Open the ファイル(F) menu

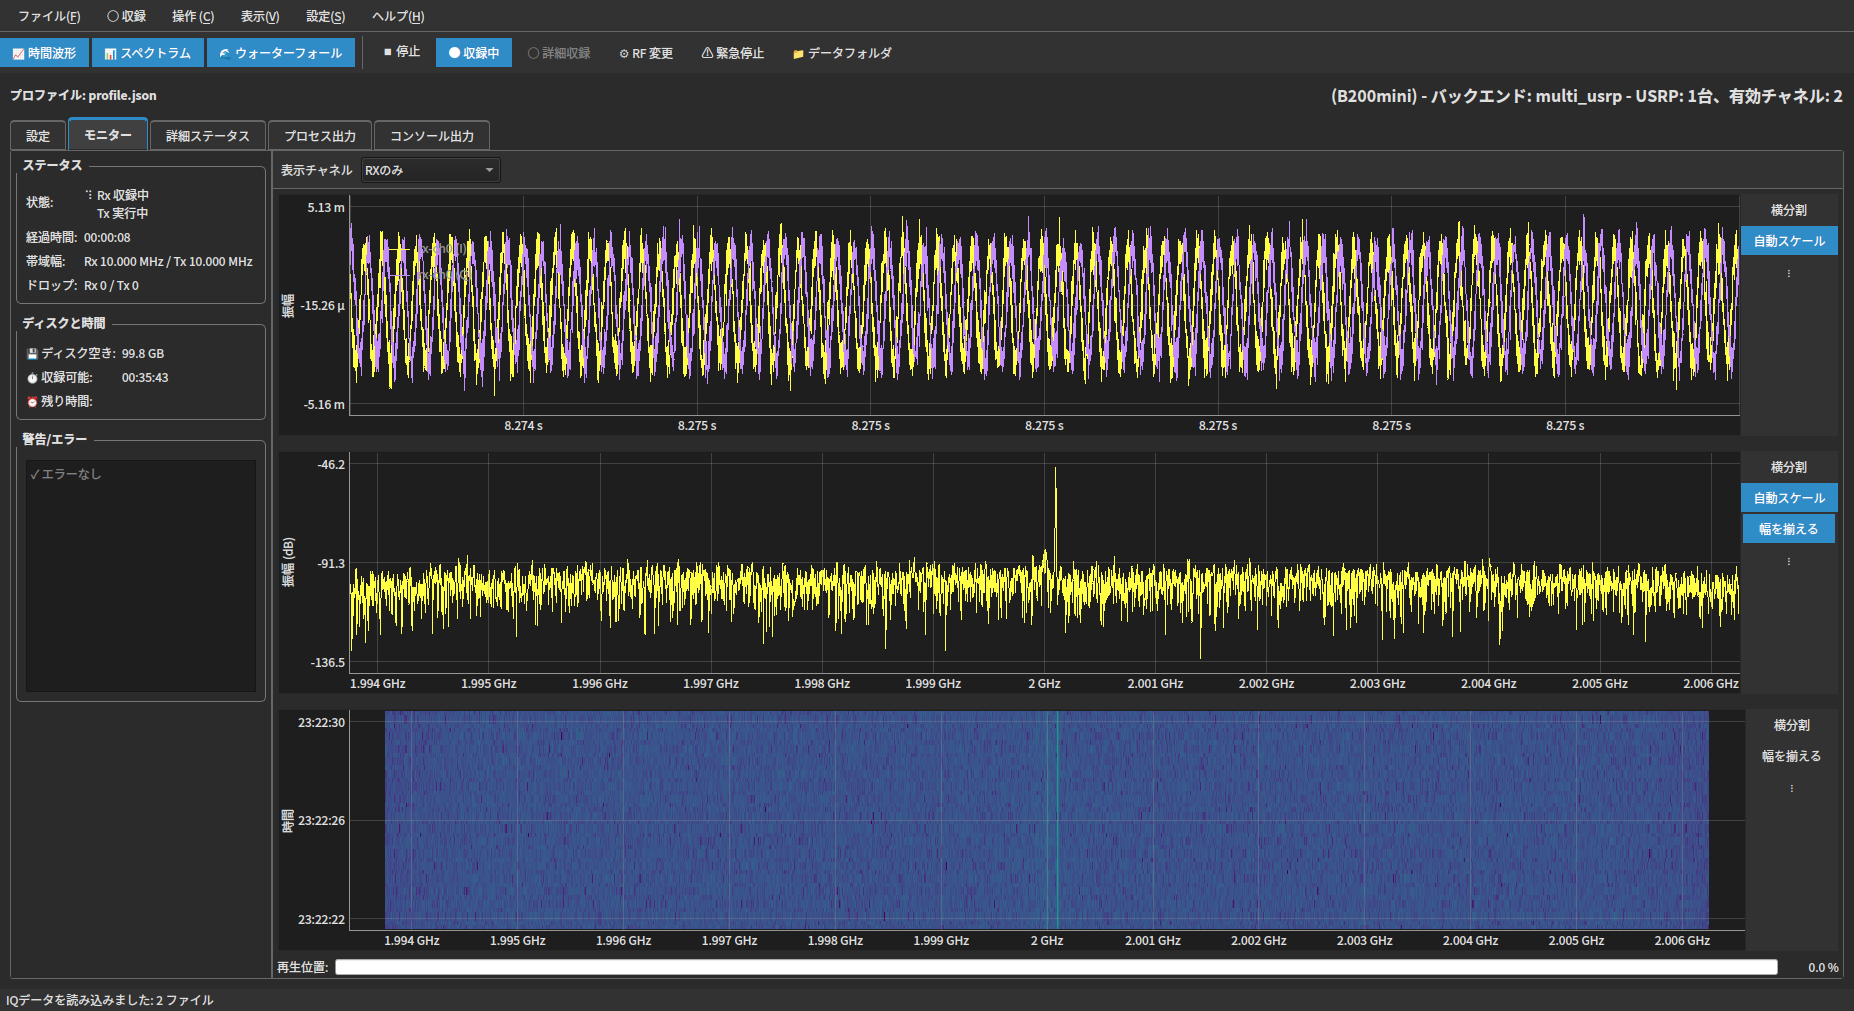(x=49, y=16)
